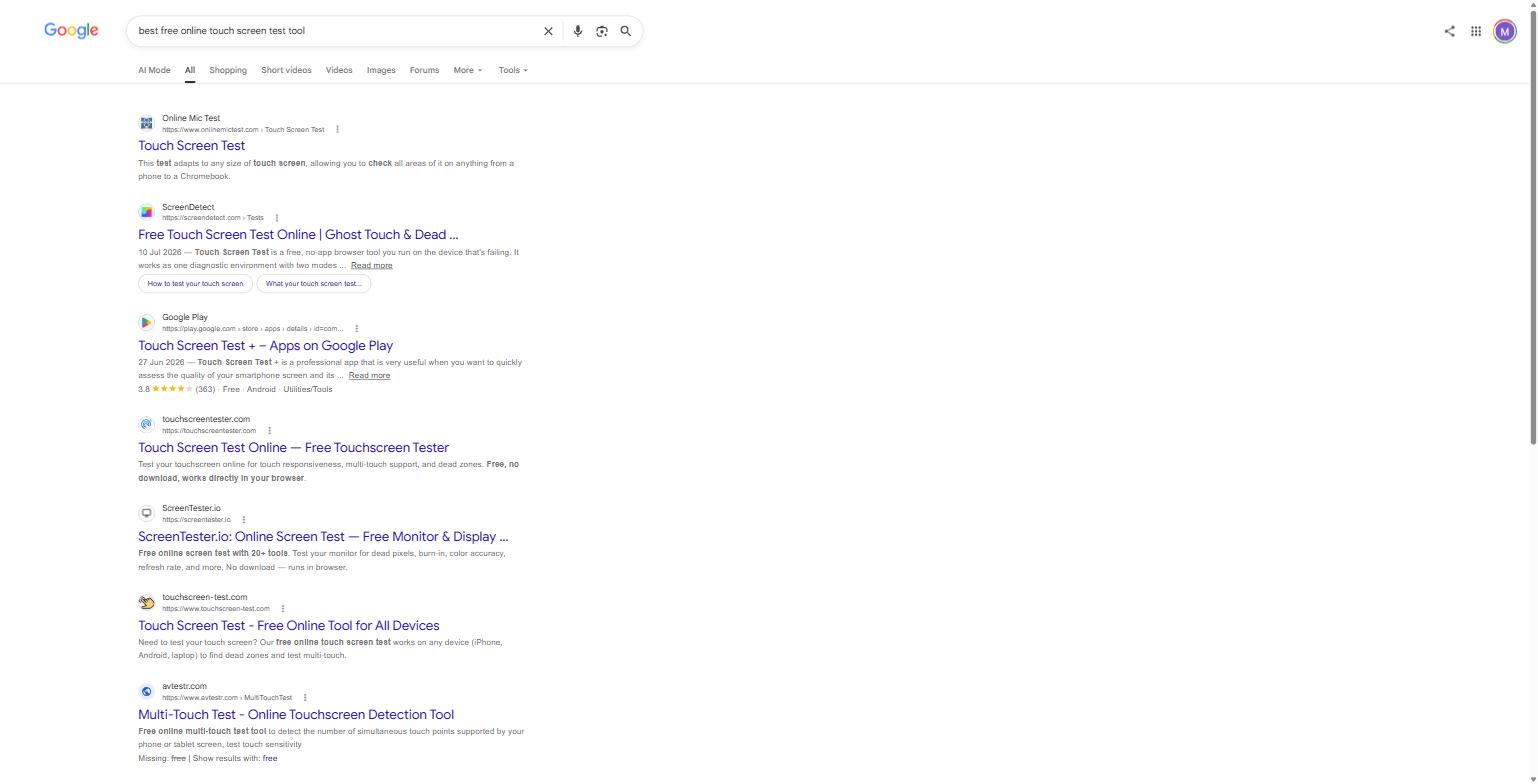Open the share icon at top right

(x=1449, y=31)
